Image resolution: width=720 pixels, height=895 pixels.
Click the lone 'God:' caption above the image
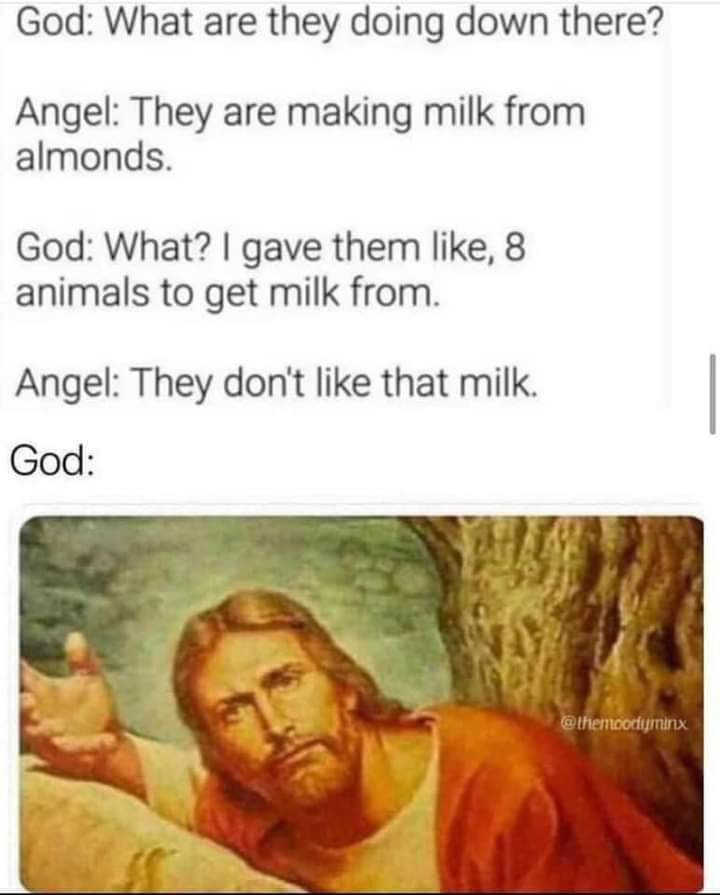coord(51,461)
